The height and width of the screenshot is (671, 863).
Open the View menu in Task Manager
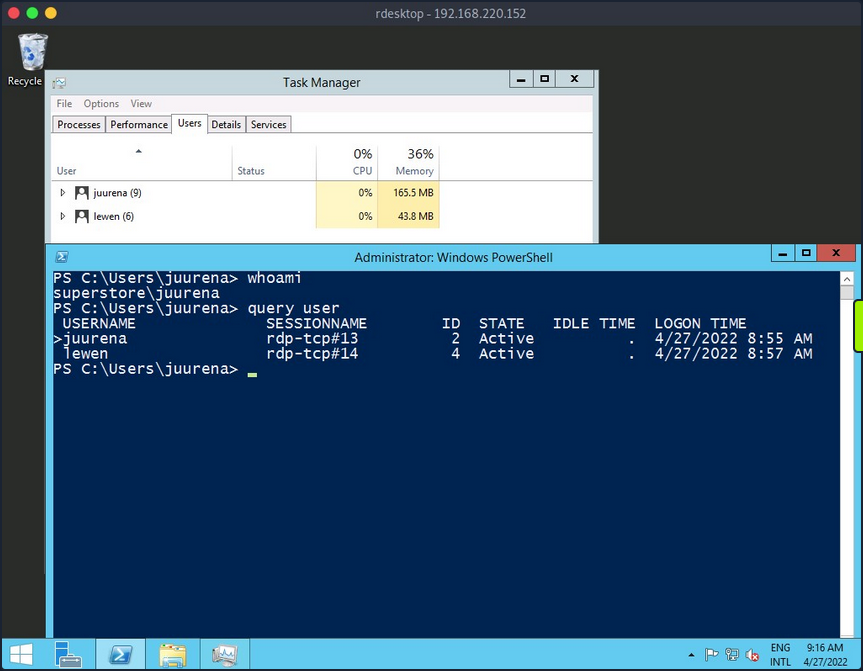[141, 103]
